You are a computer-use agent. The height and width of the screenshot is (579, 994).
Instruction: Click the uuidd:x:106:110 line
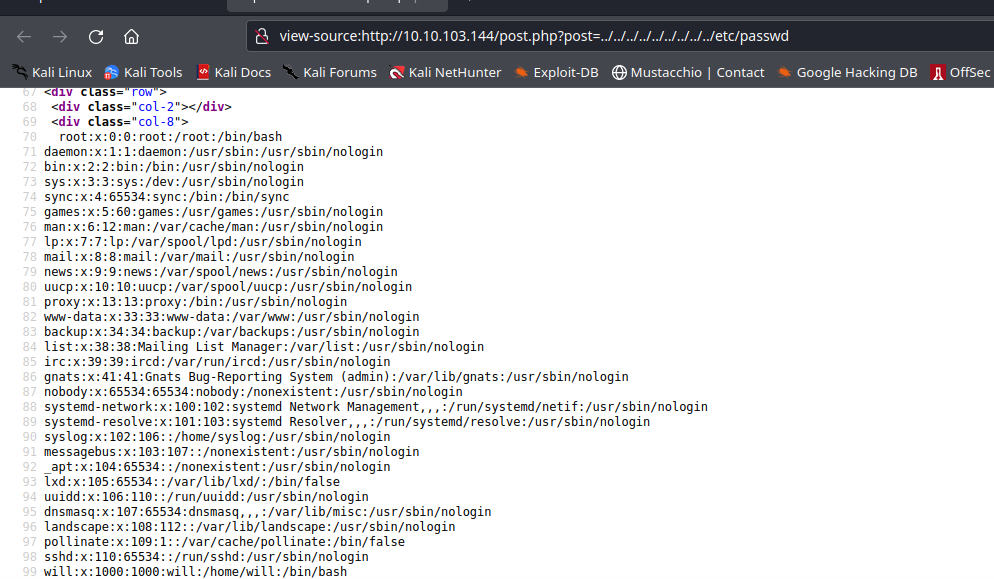tap(206, 497)
